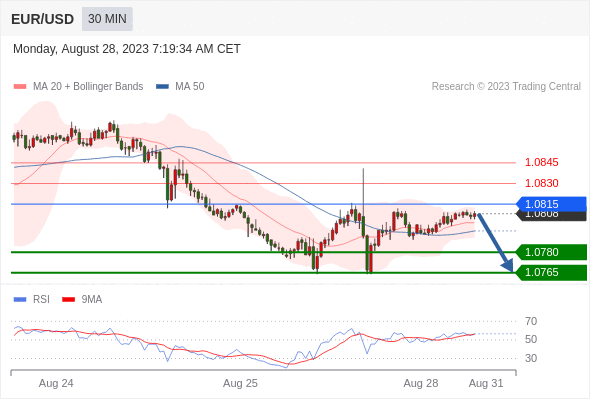Viewport: 590px width, 400px height.
Task: Click the RSI 70 level label
Action: click(x=531, y=321)
